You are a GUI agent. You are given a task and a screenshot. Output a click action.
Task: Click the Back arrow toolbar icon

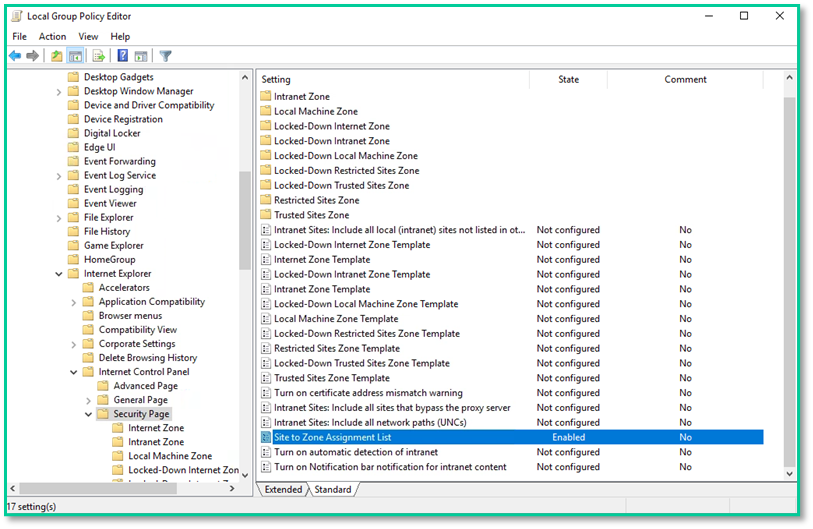(x=16, y=56)
